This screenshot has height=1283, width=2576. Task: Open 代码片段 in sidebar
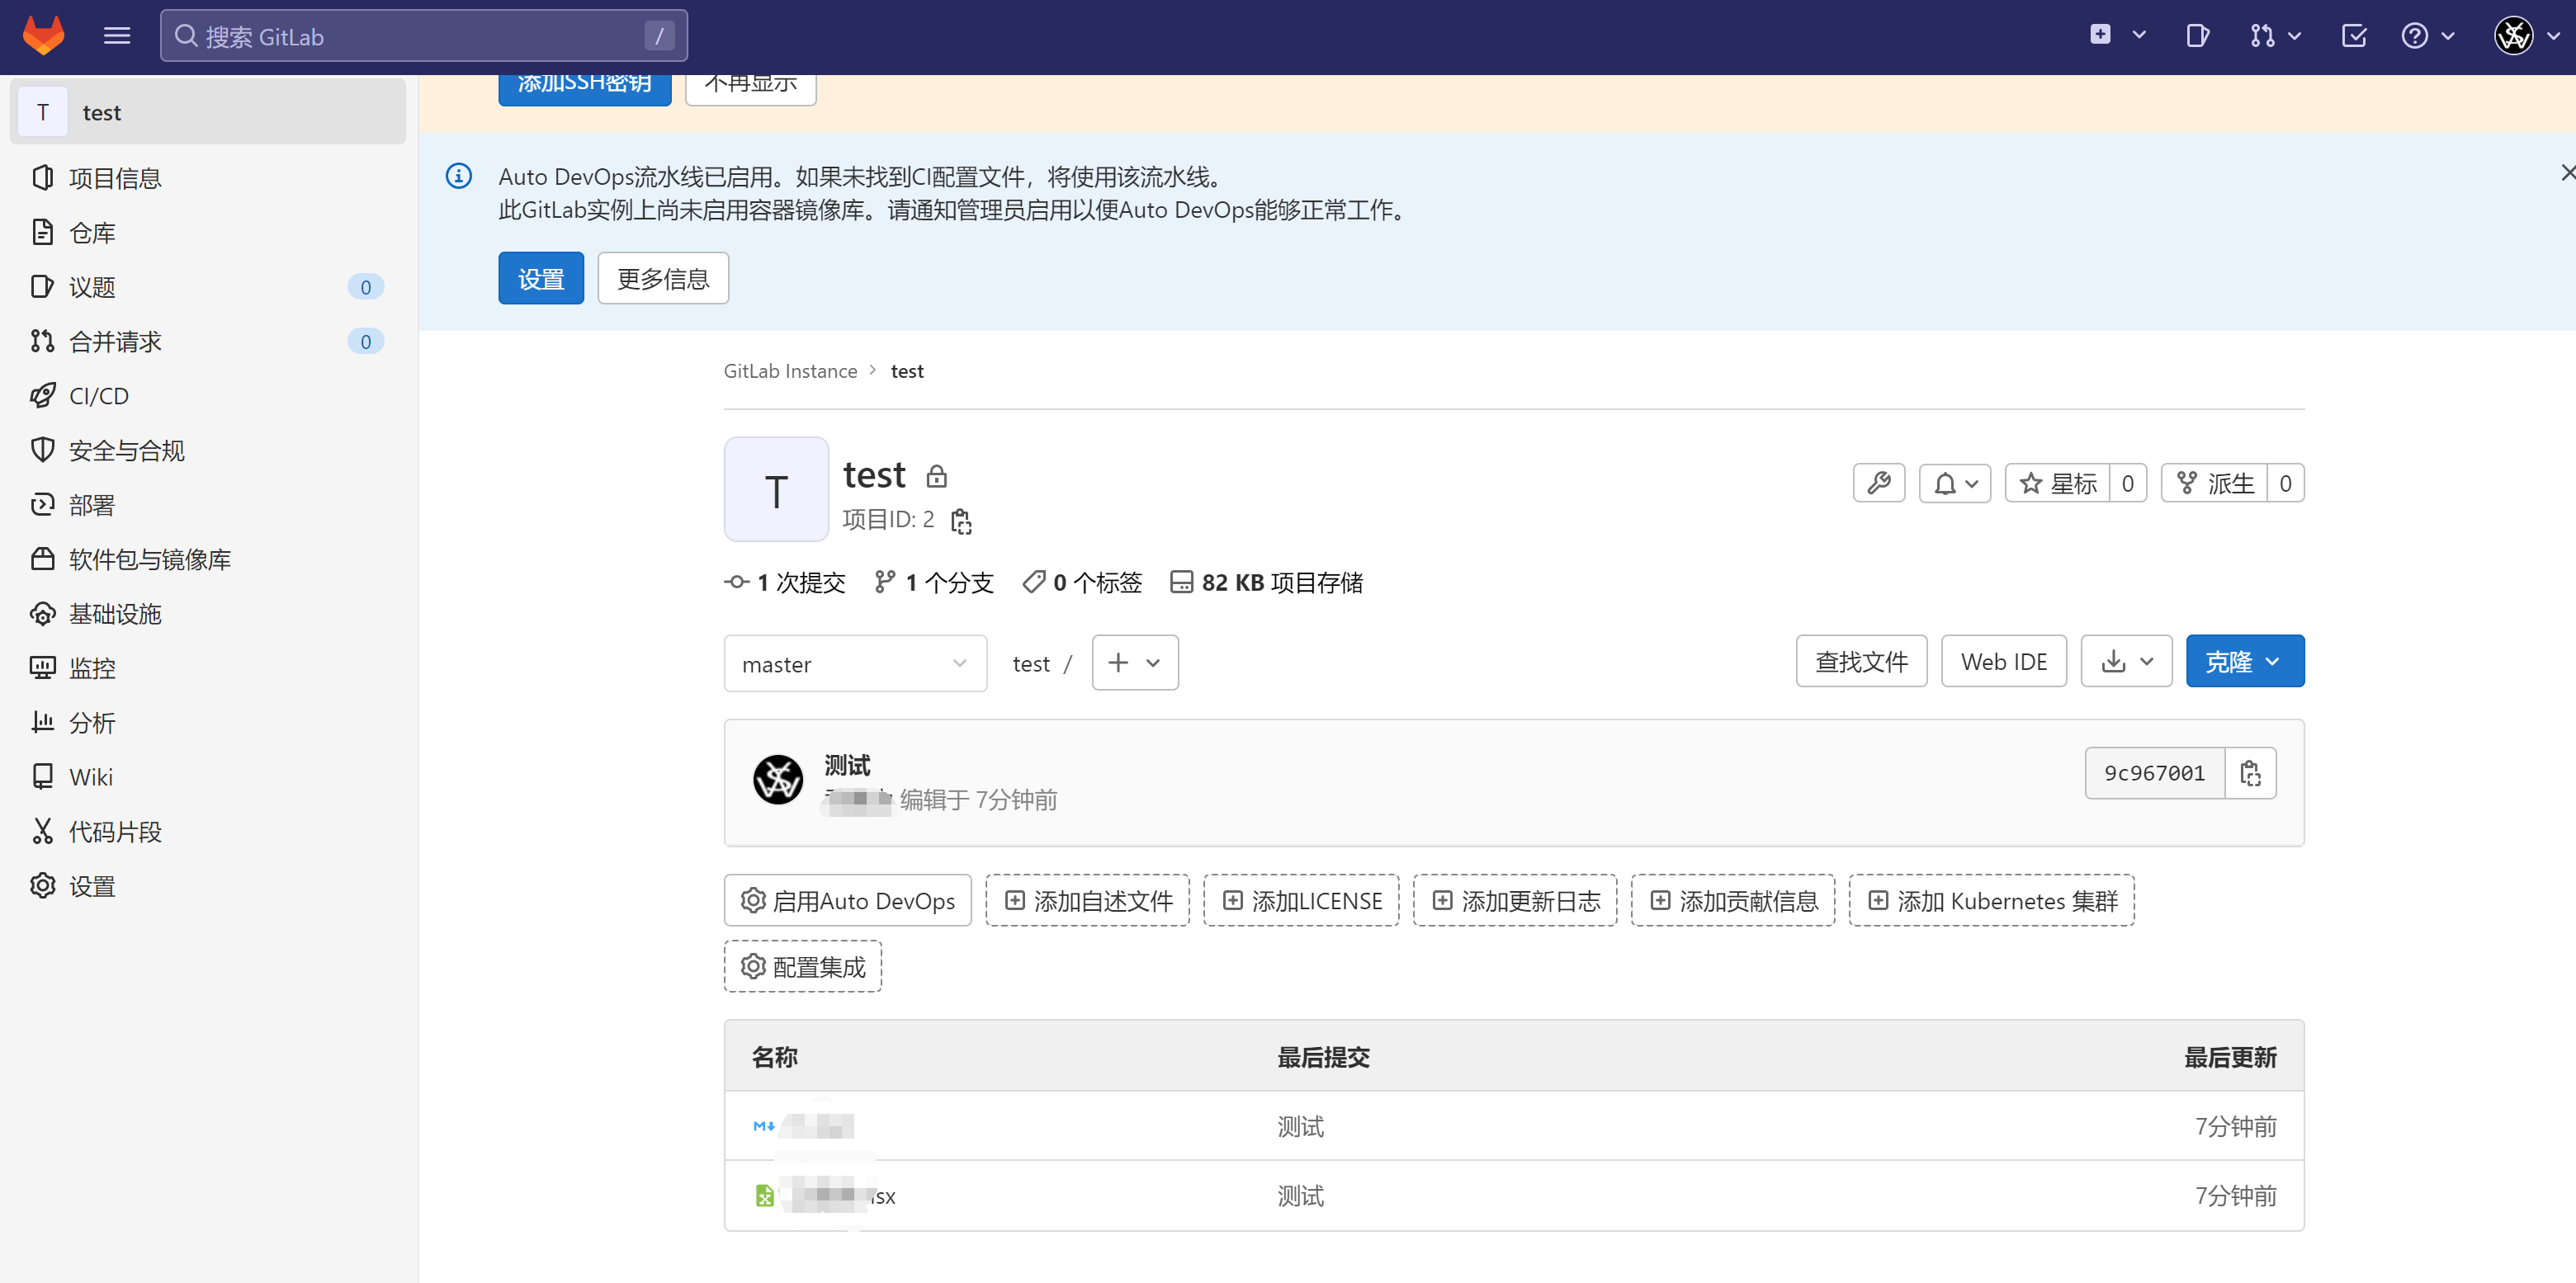(208, 832)
